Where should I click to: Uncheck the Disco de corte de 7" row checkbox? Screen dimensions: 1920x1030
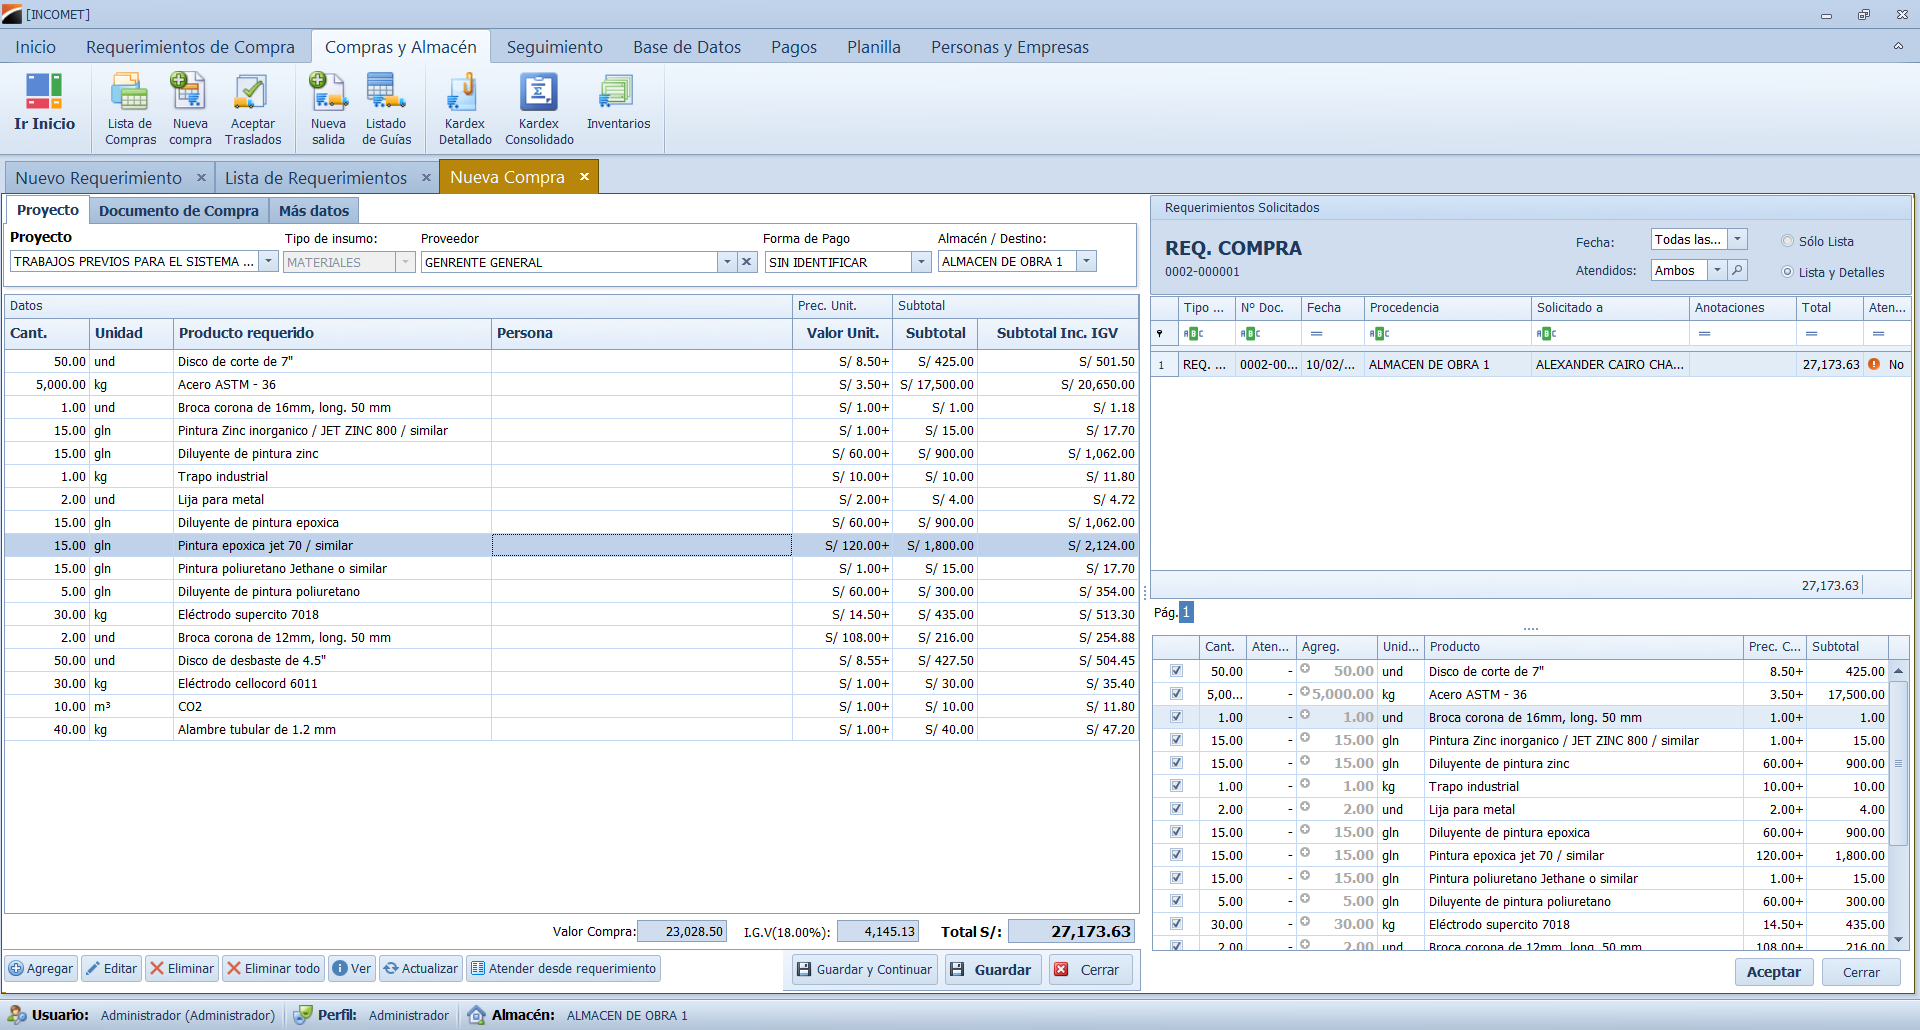pyautogui.click(x=1176, y=671)
